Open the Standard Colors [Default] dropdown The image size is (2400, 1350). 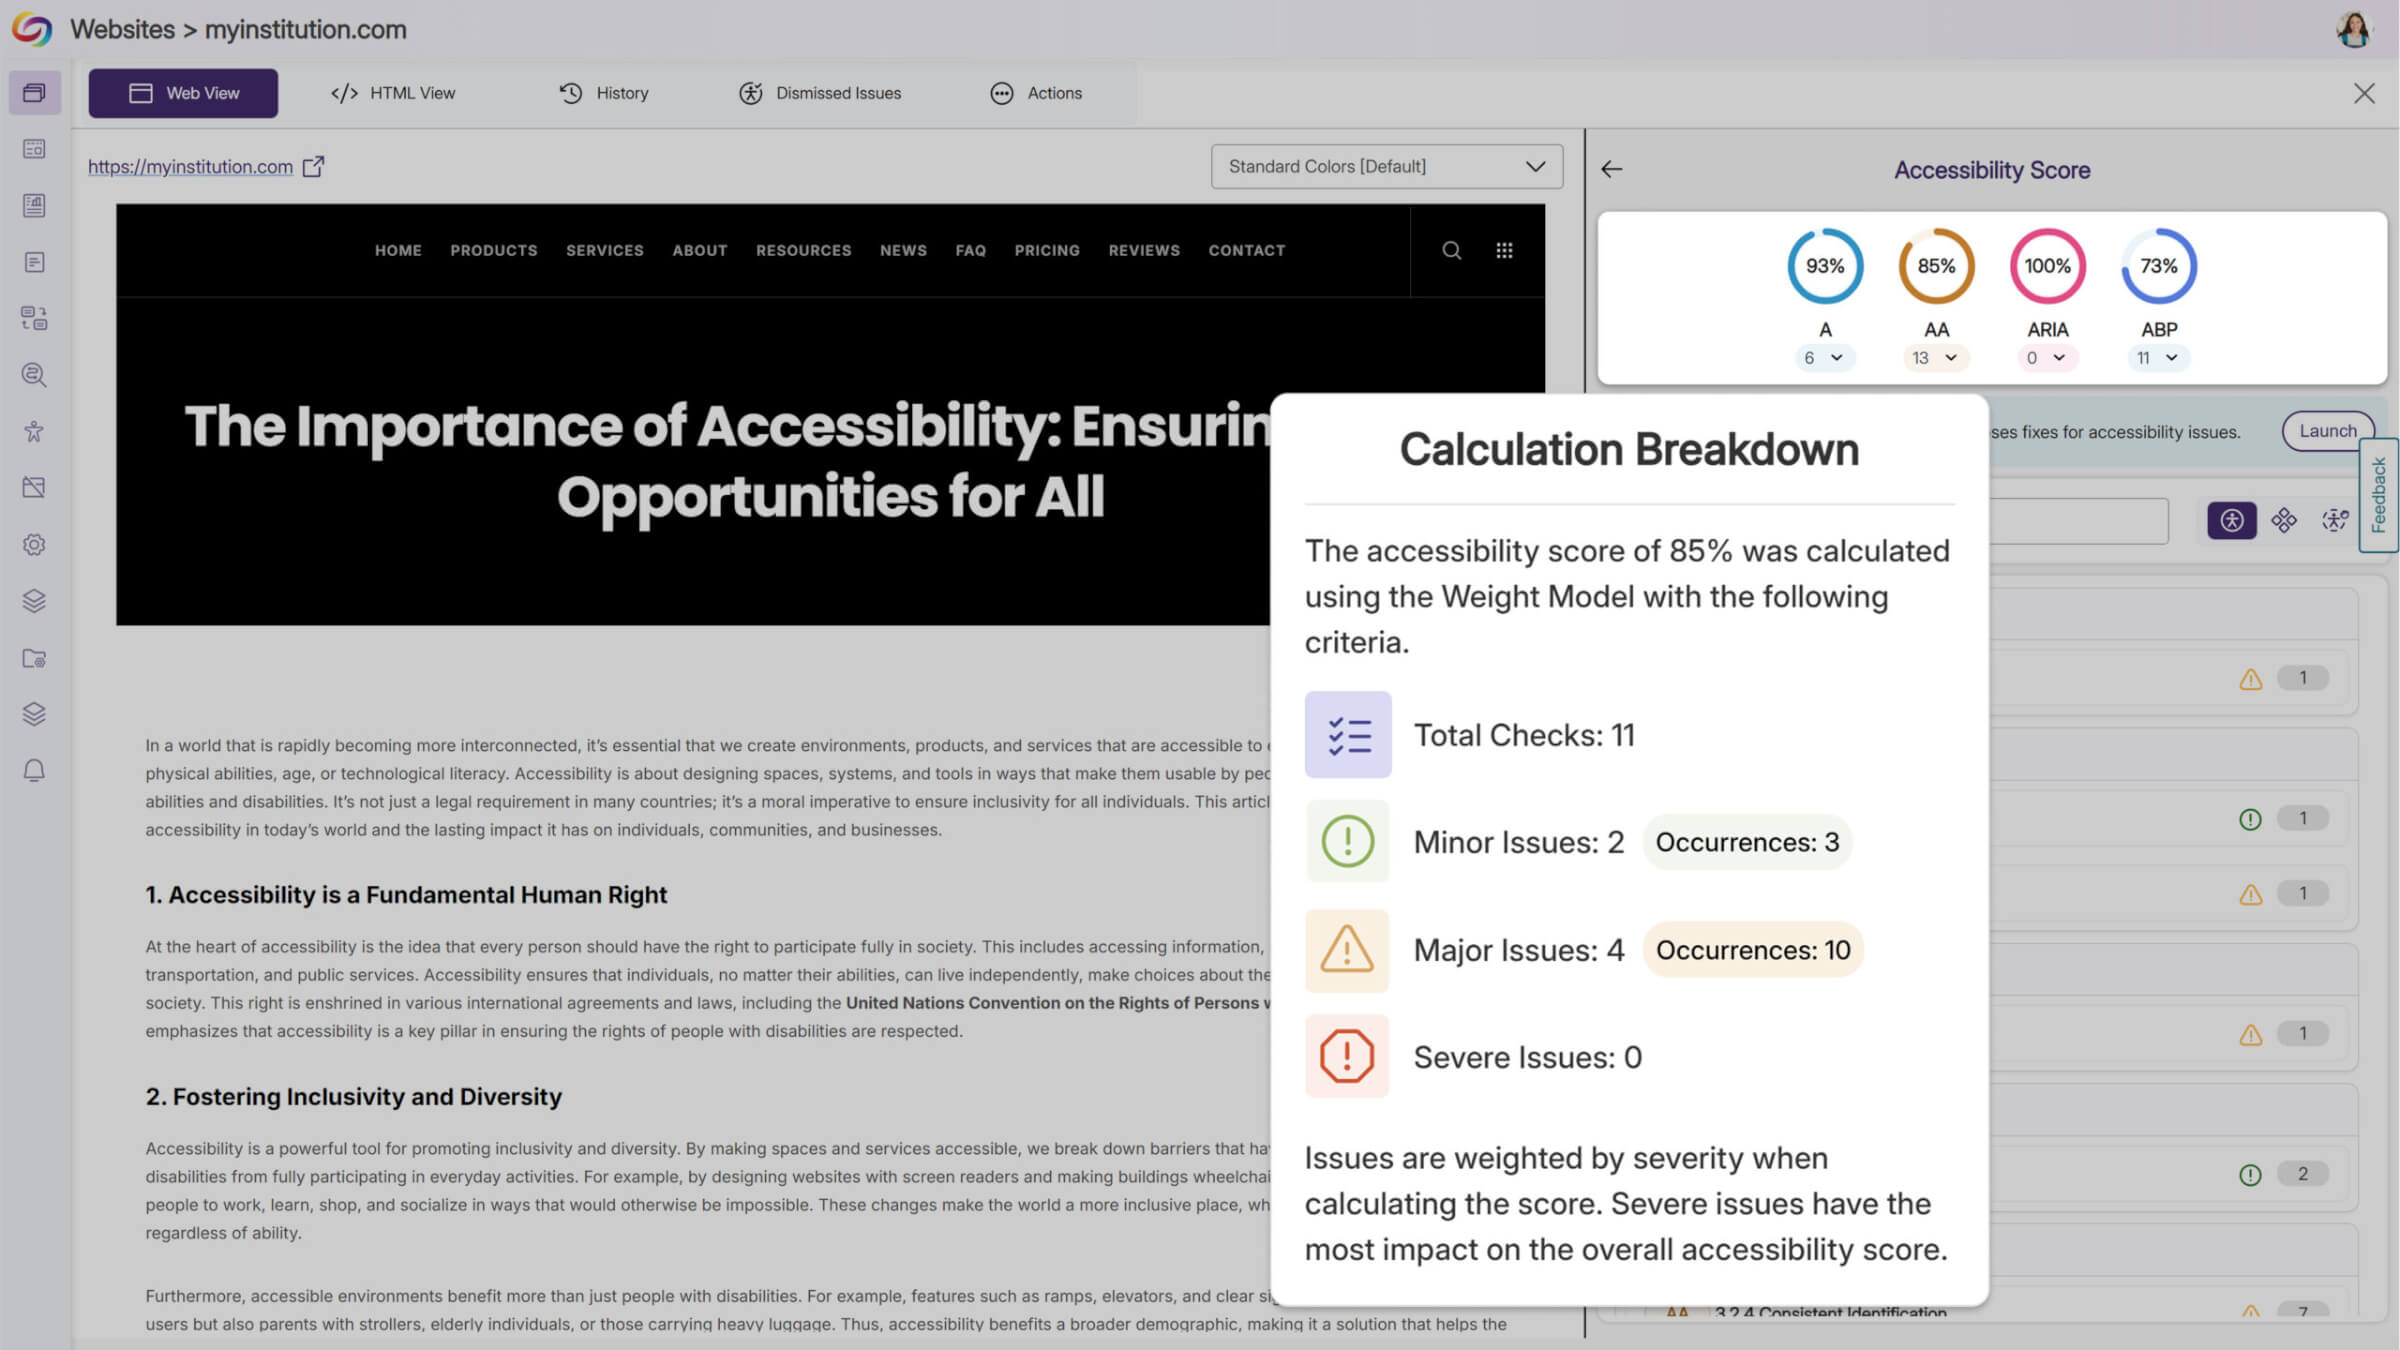(x=1386, y=166)
